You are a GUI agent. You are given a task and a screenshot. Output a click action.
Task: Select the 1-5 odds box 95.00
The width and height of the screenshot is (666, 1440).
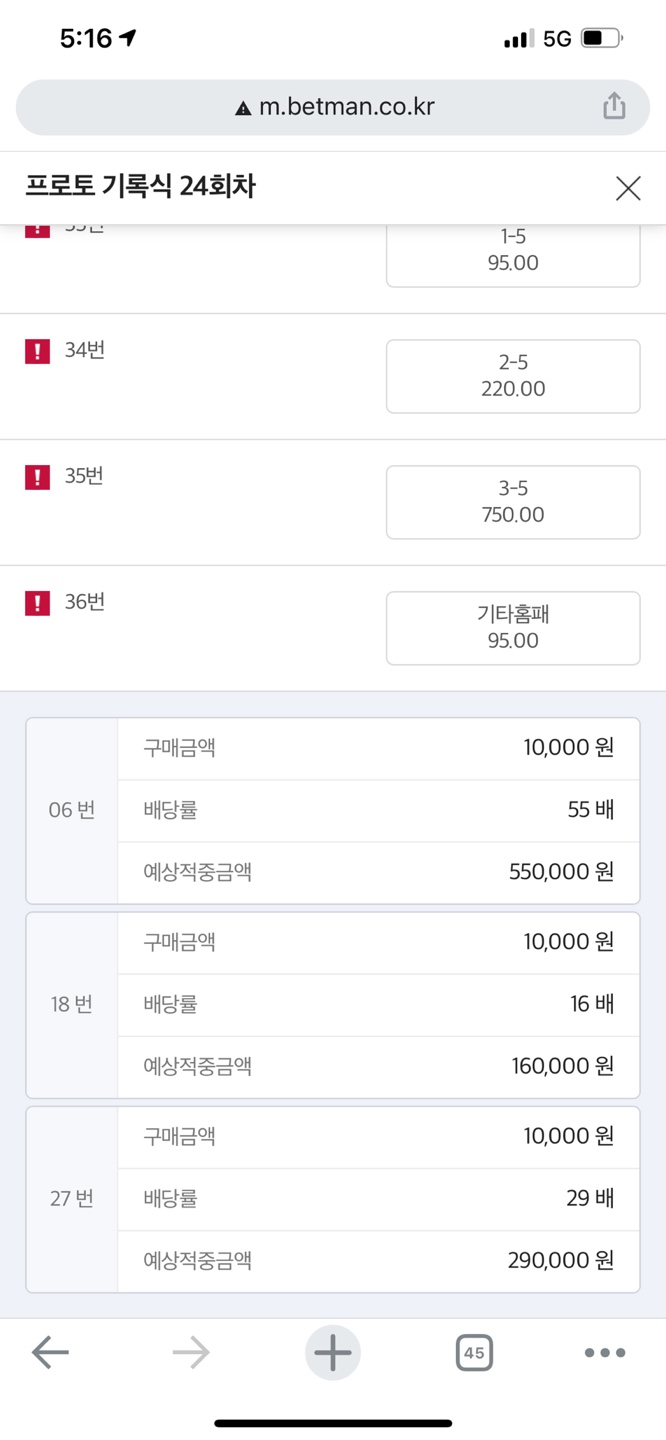tap(513, 255)
